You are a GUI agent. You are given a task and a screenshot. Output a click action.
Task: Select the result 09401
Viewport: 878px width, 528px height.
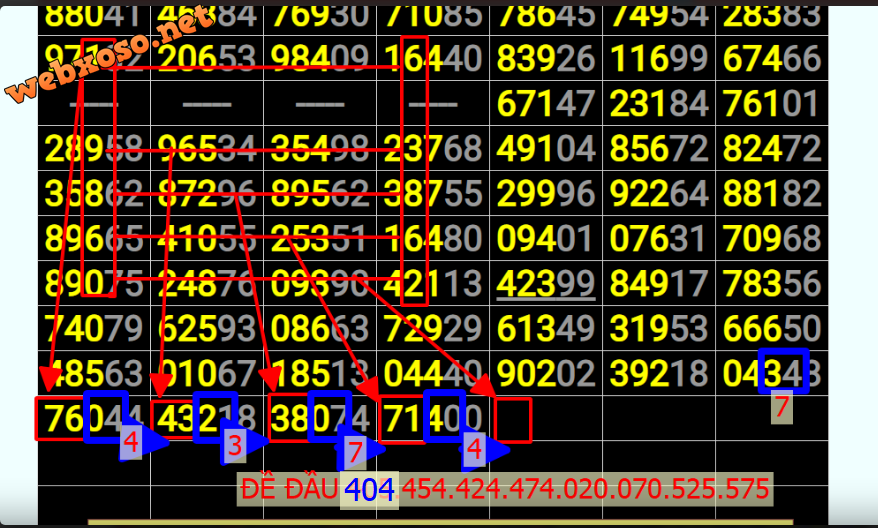(x=546, y=238)
